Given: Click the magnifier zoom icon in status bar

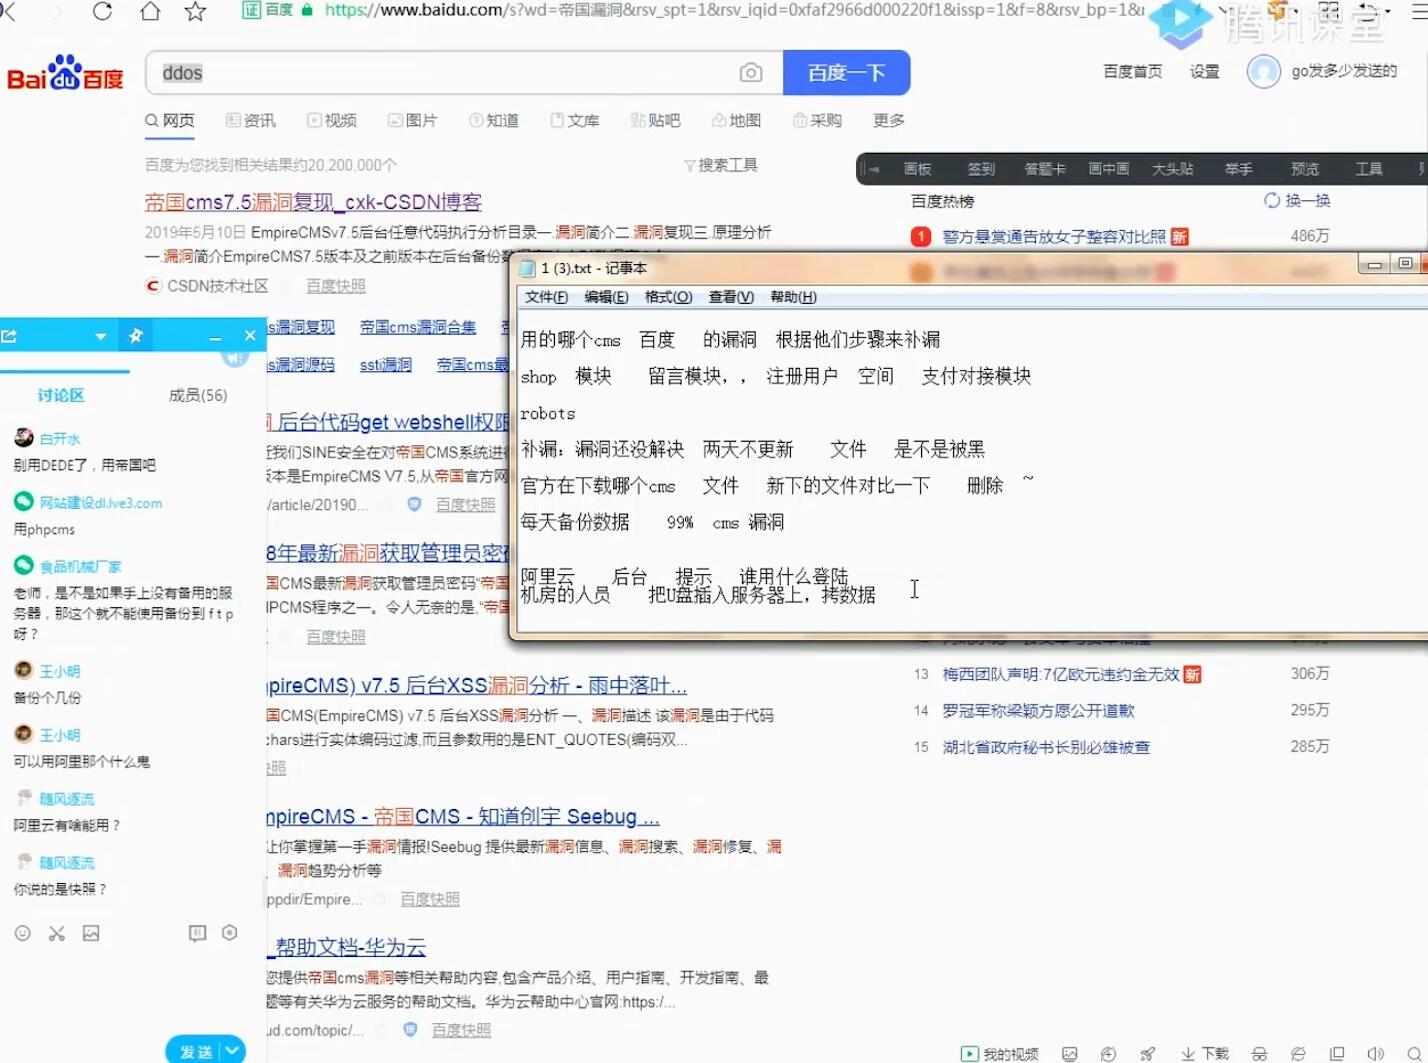Looking at the screenshot, I should coord(1415,1054).
